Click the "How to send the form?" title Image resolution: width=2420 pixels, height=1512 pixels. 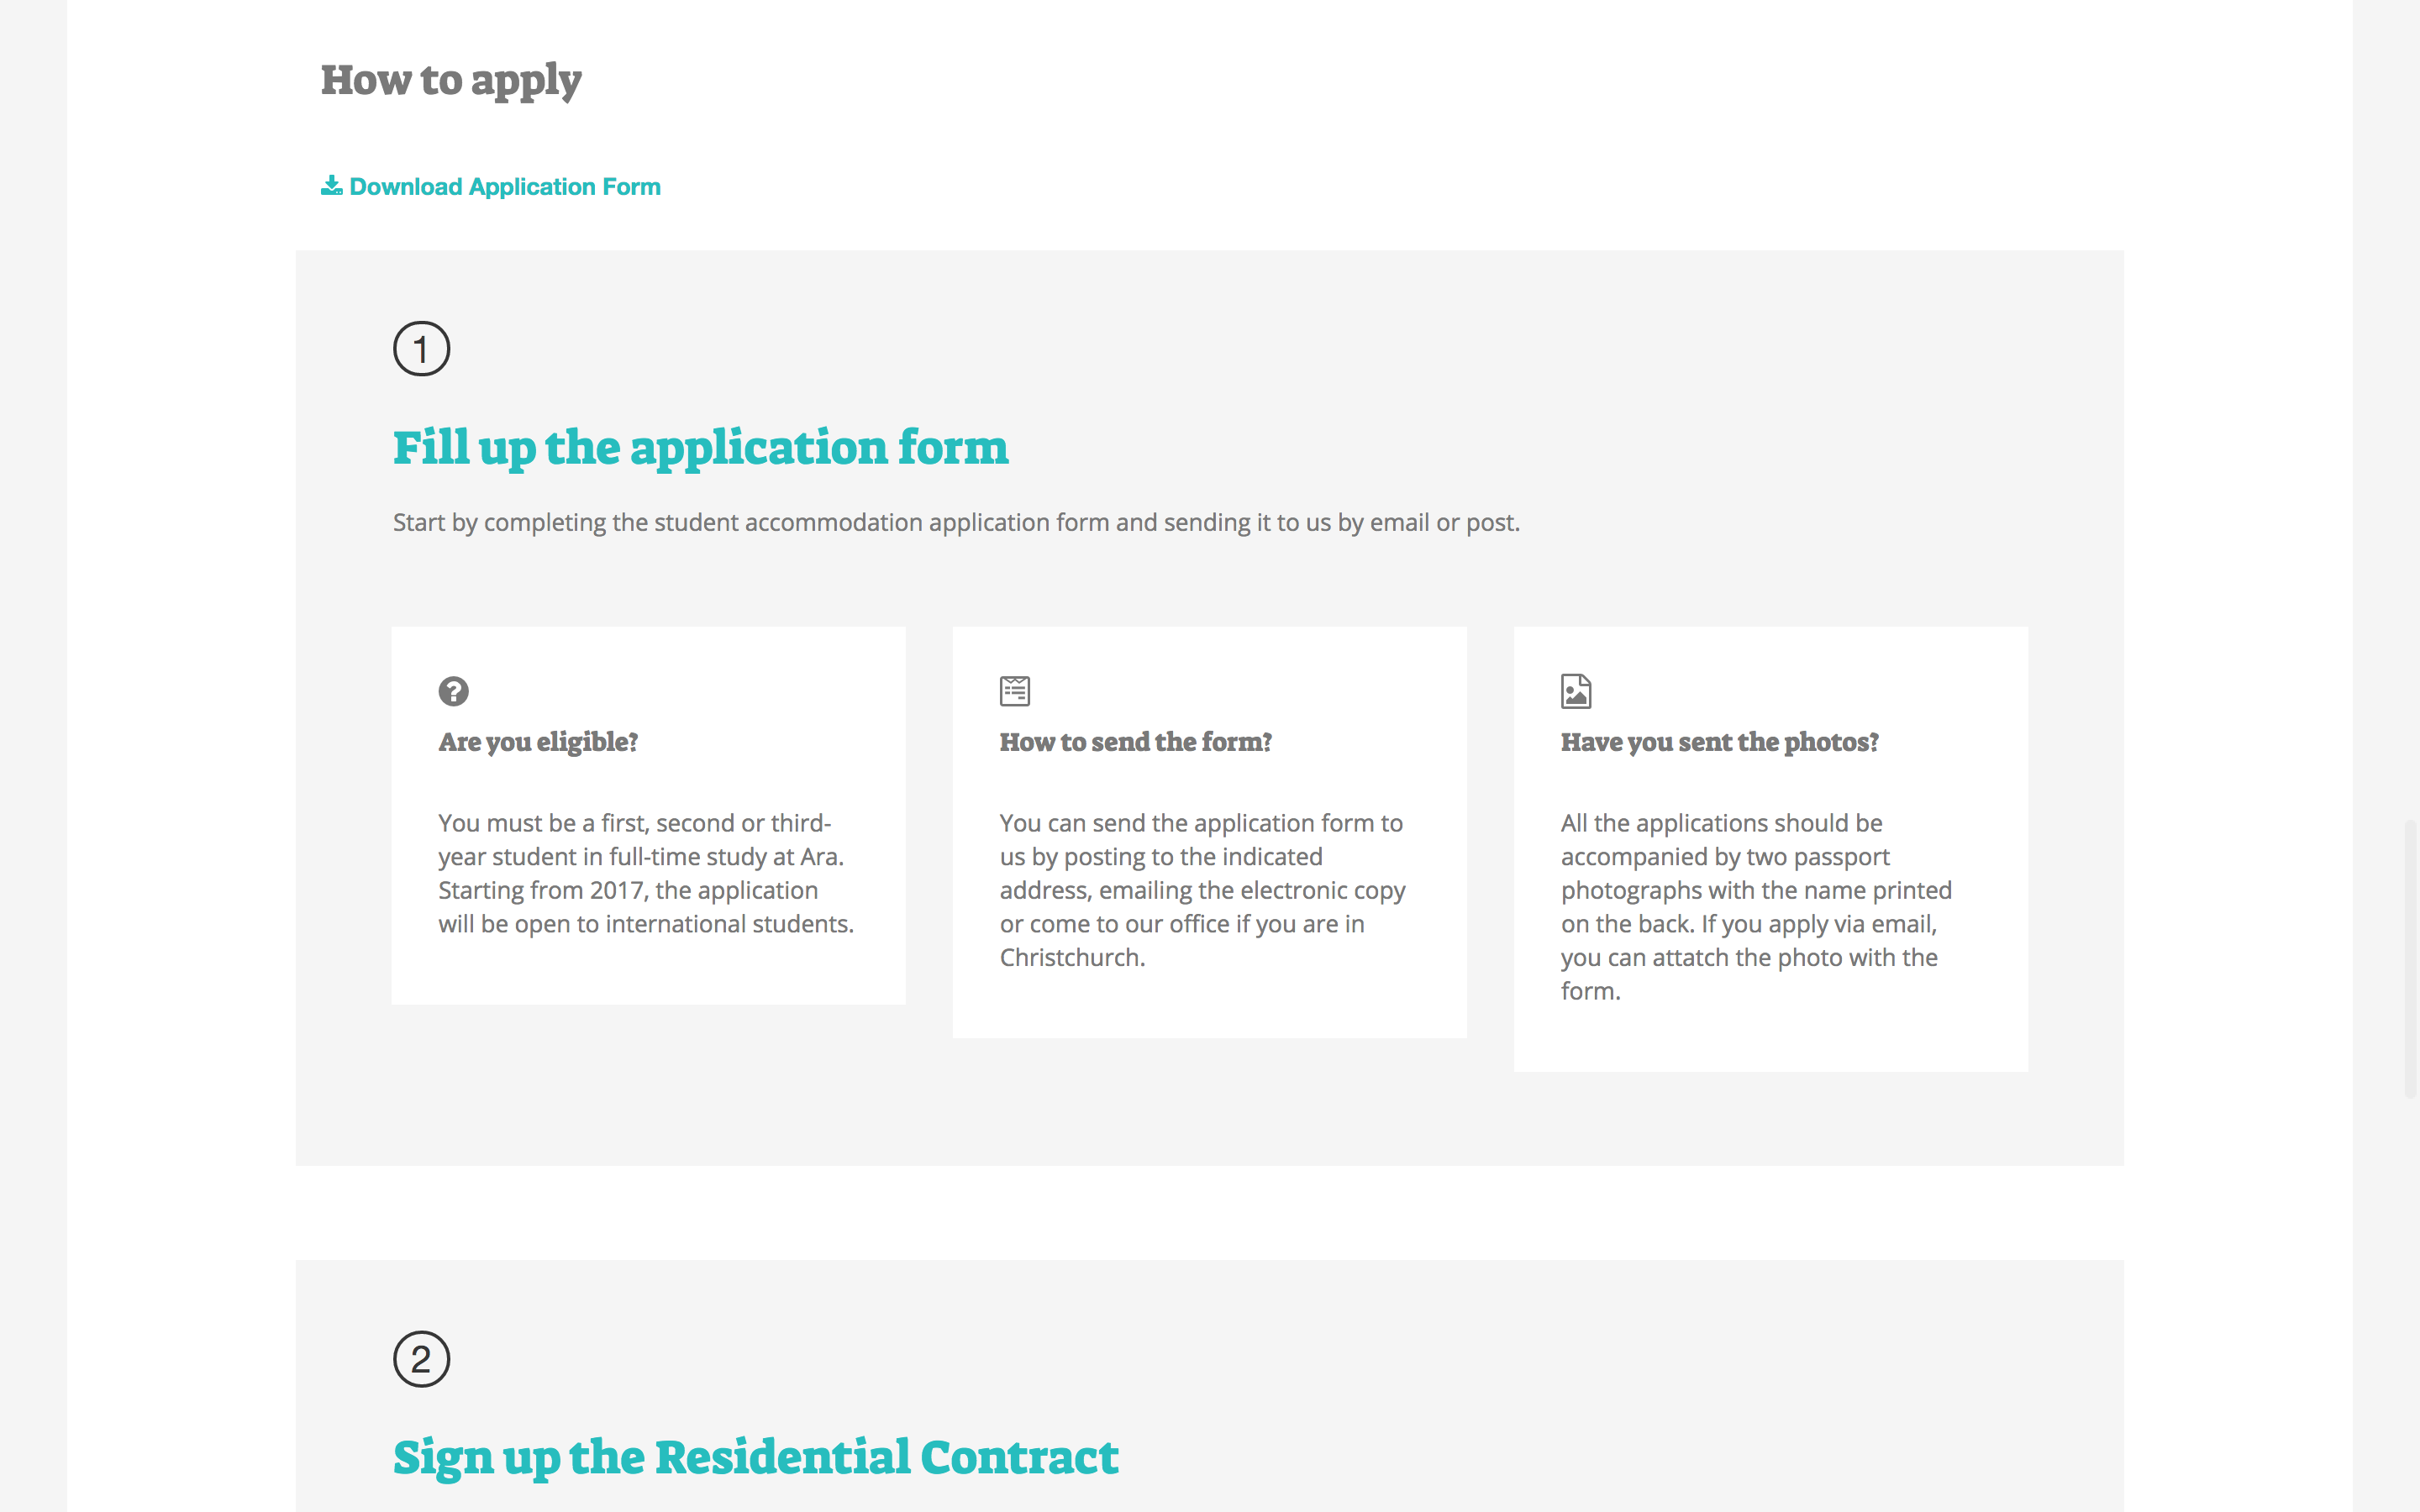tap(1135, 742)
